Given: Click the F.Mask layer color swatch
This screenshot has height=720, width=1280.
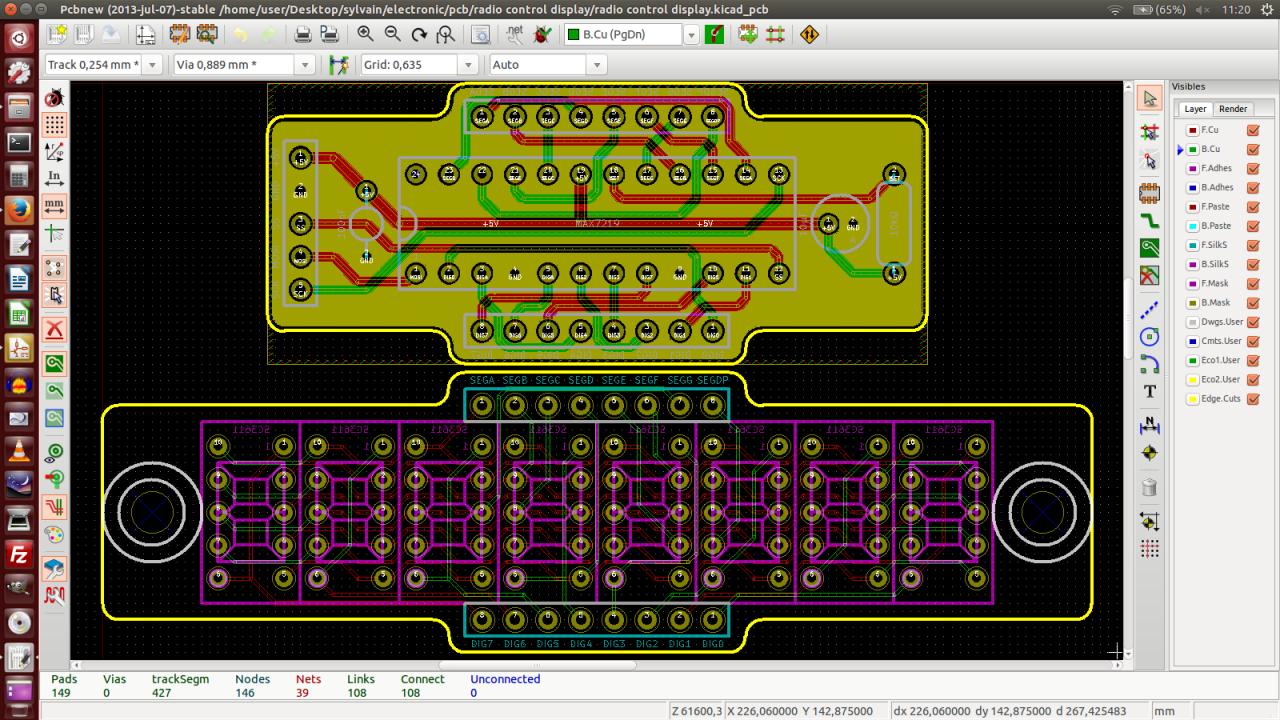Looking at the screenshot, I should coord(1192,284).
